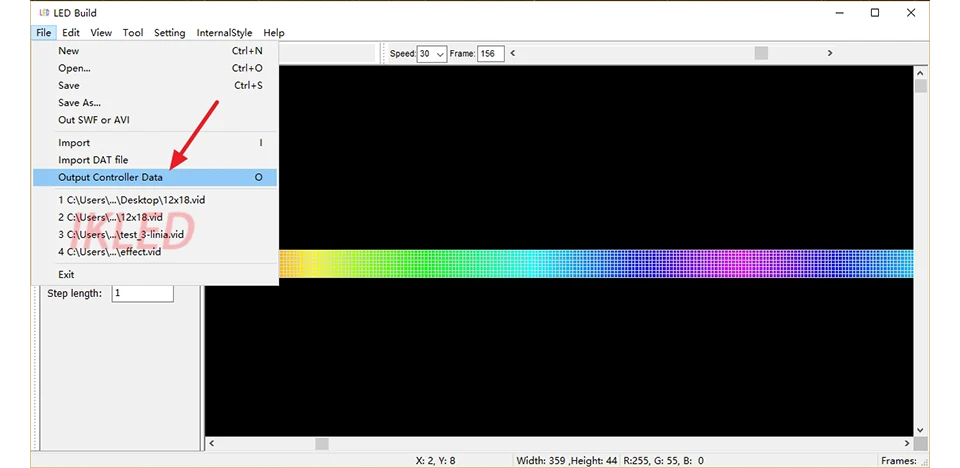
Task: Click the R:255, G: 55, B: 0 status text
Action: 664,461
